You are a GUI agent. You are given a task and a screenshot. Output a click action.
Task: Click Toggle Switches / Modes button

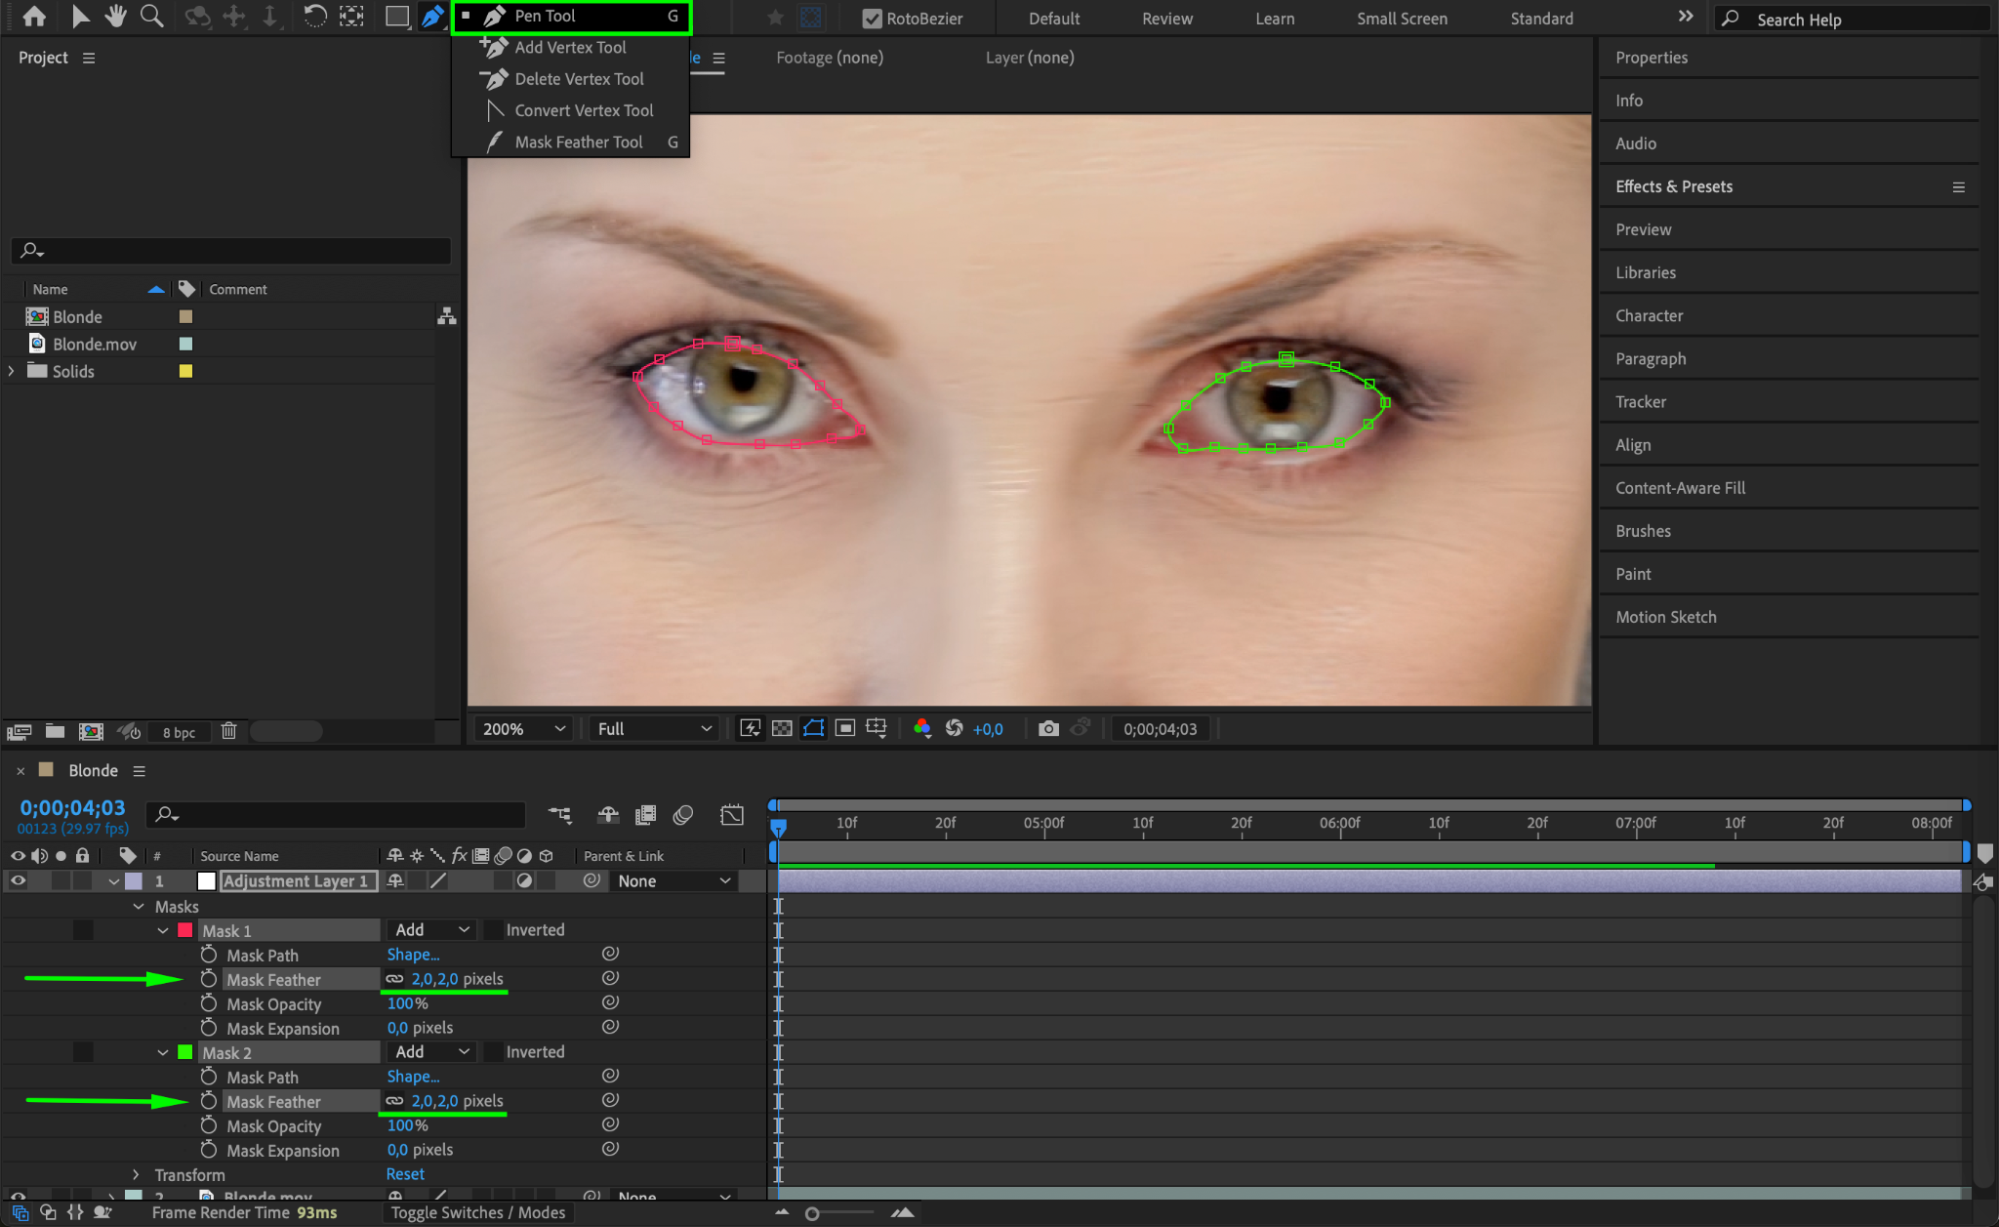tap(478, 1212)
